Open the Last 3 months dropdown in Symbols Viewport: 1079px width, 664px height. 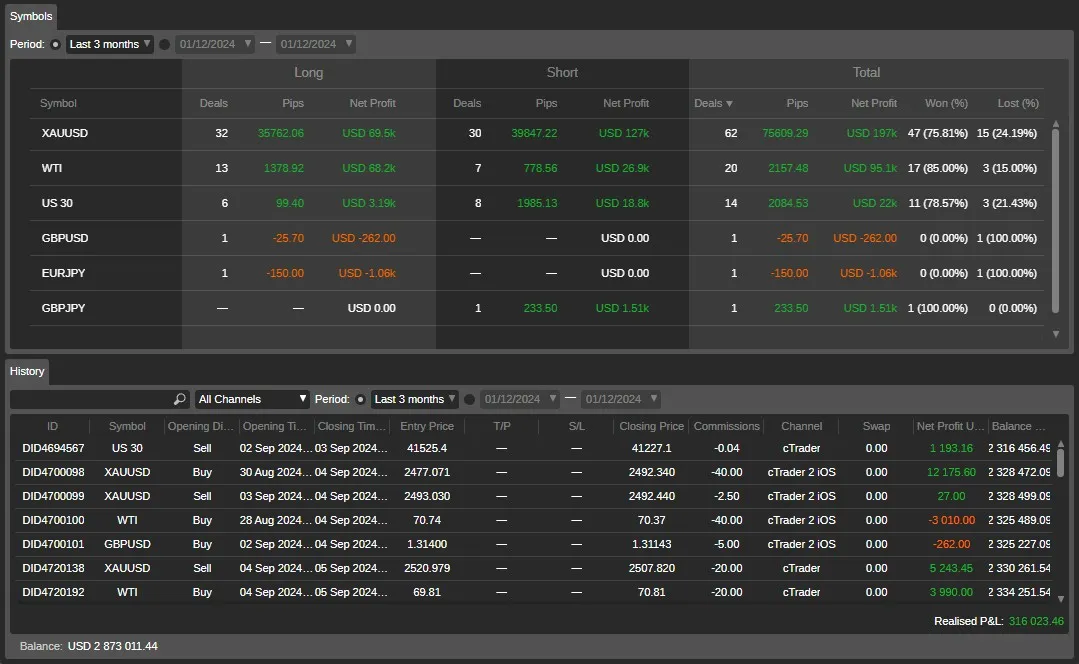(x=110, y=44)
